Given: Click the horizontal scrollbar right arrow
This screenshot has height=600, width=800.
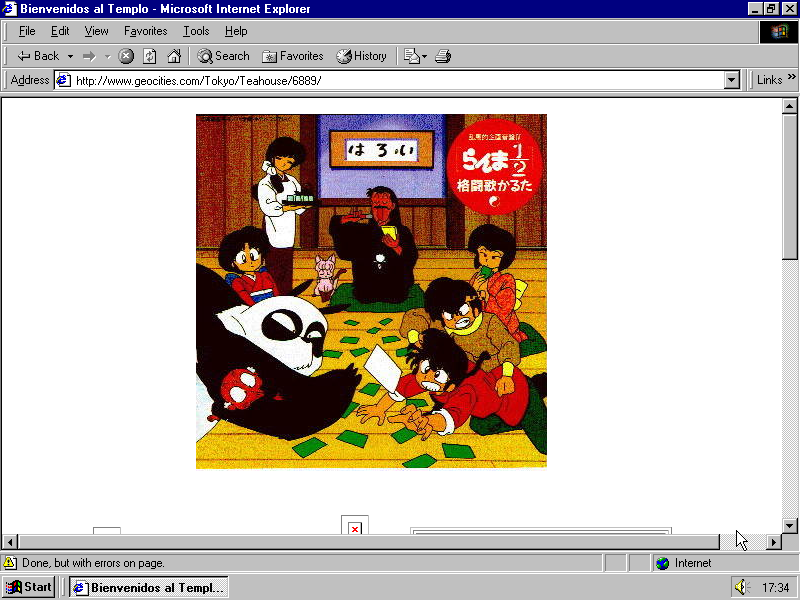Looking at the screenshot, I should [x=774, y=542].
